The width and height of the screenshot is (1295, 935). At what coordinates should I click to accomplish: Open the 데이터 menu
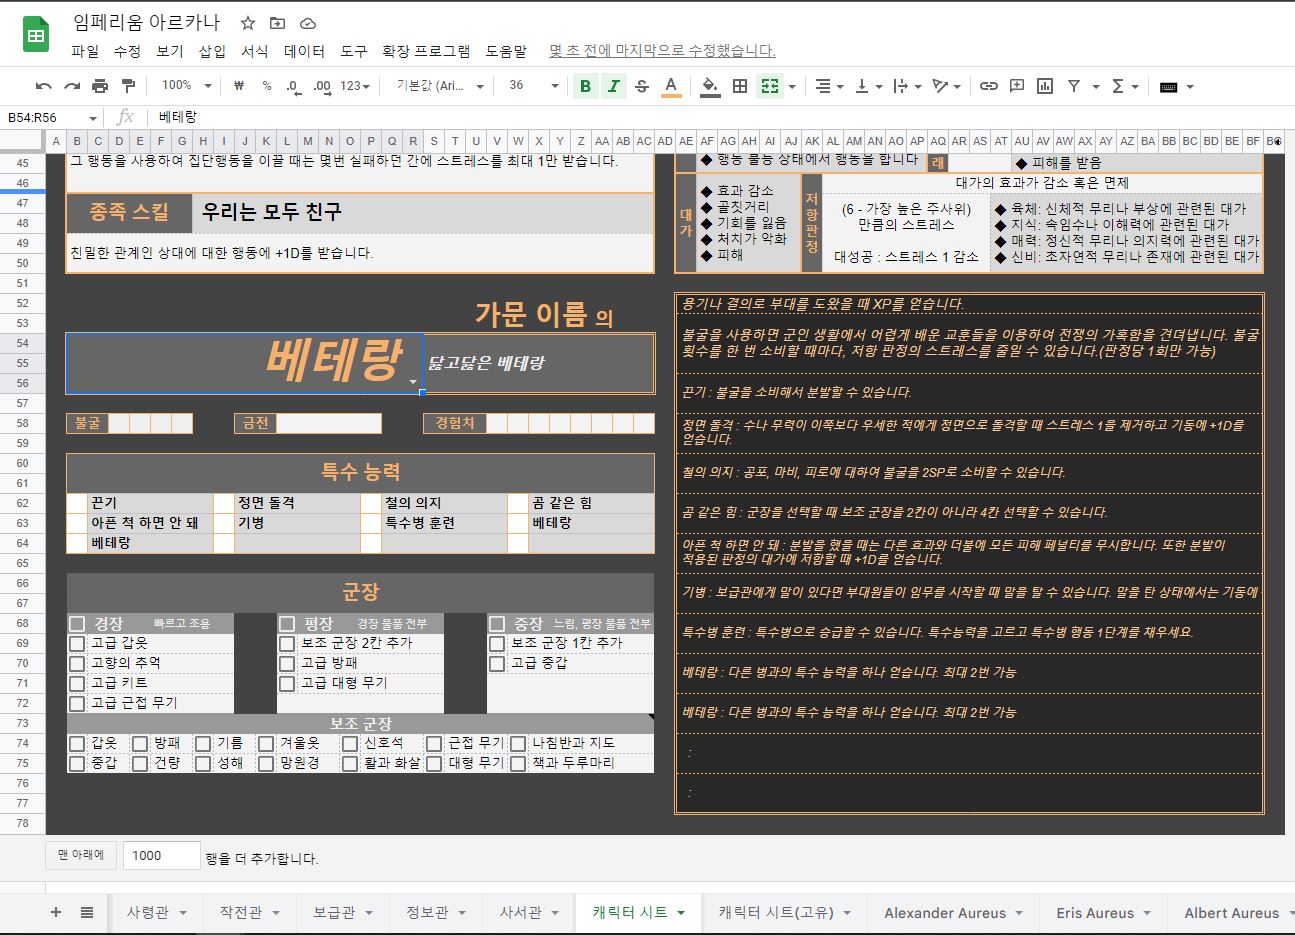pyautogui.click(x=304, y=51)
